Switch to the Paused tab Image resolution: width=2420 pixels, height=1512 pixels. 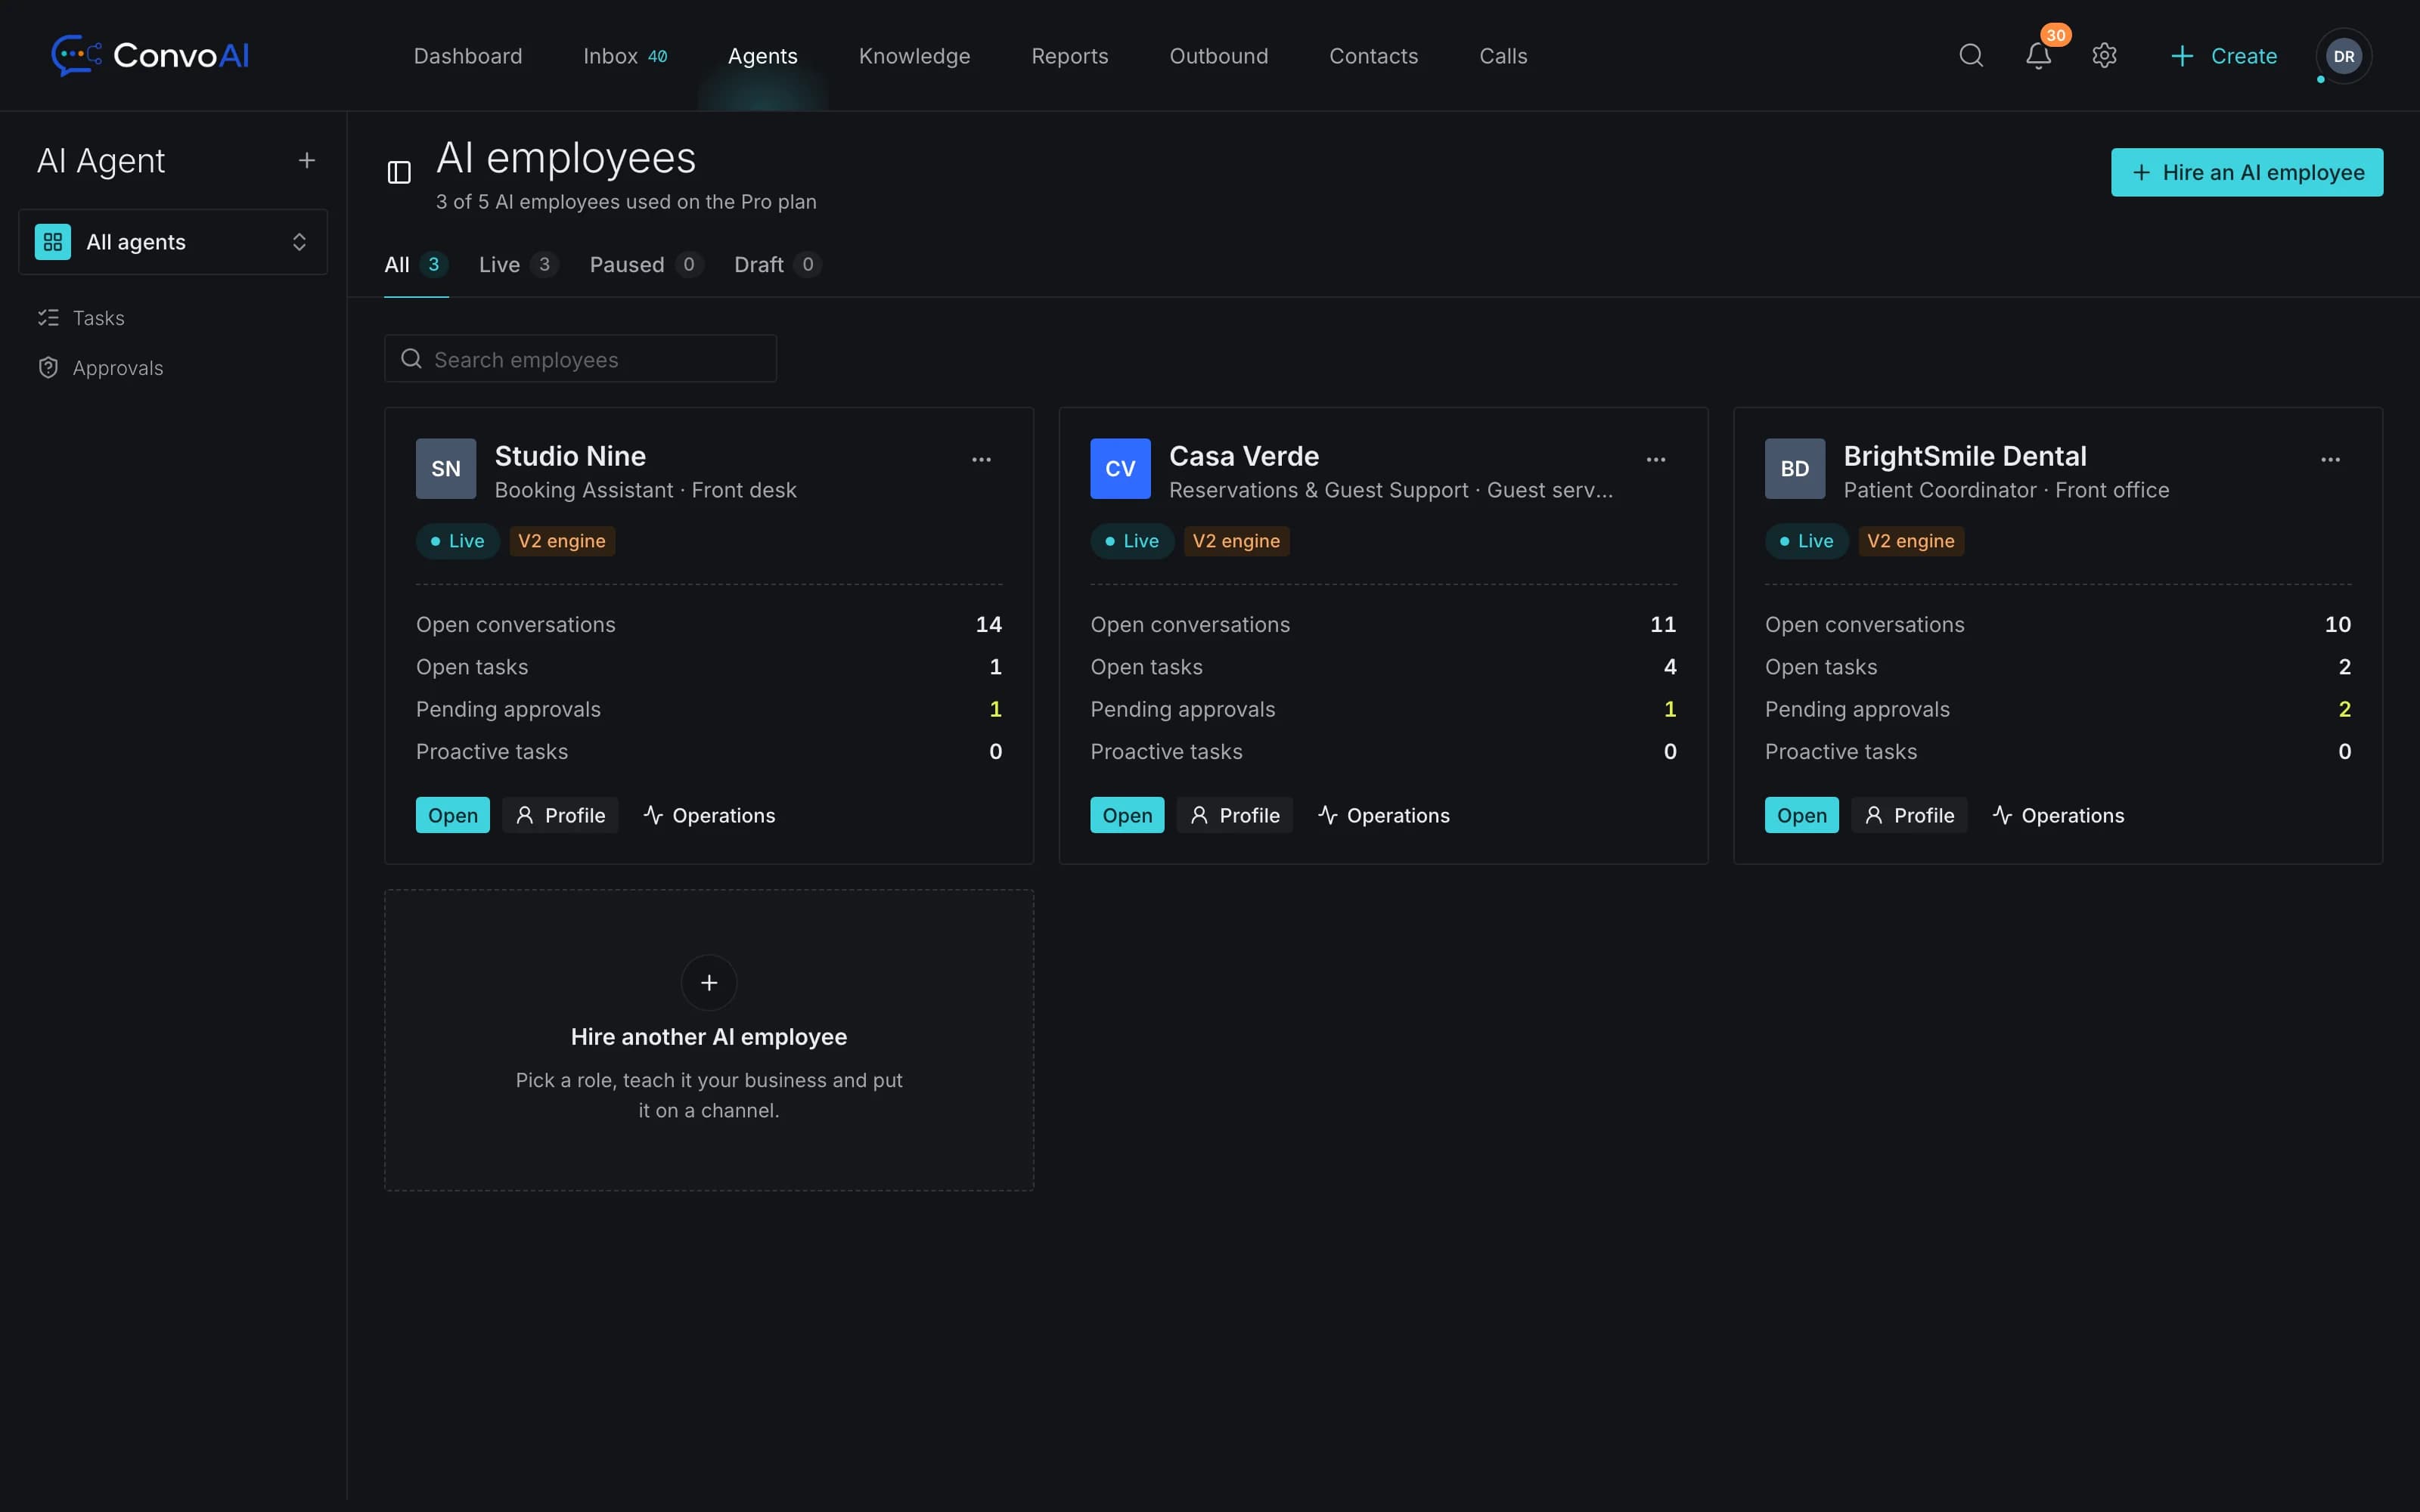click(645, 264)
